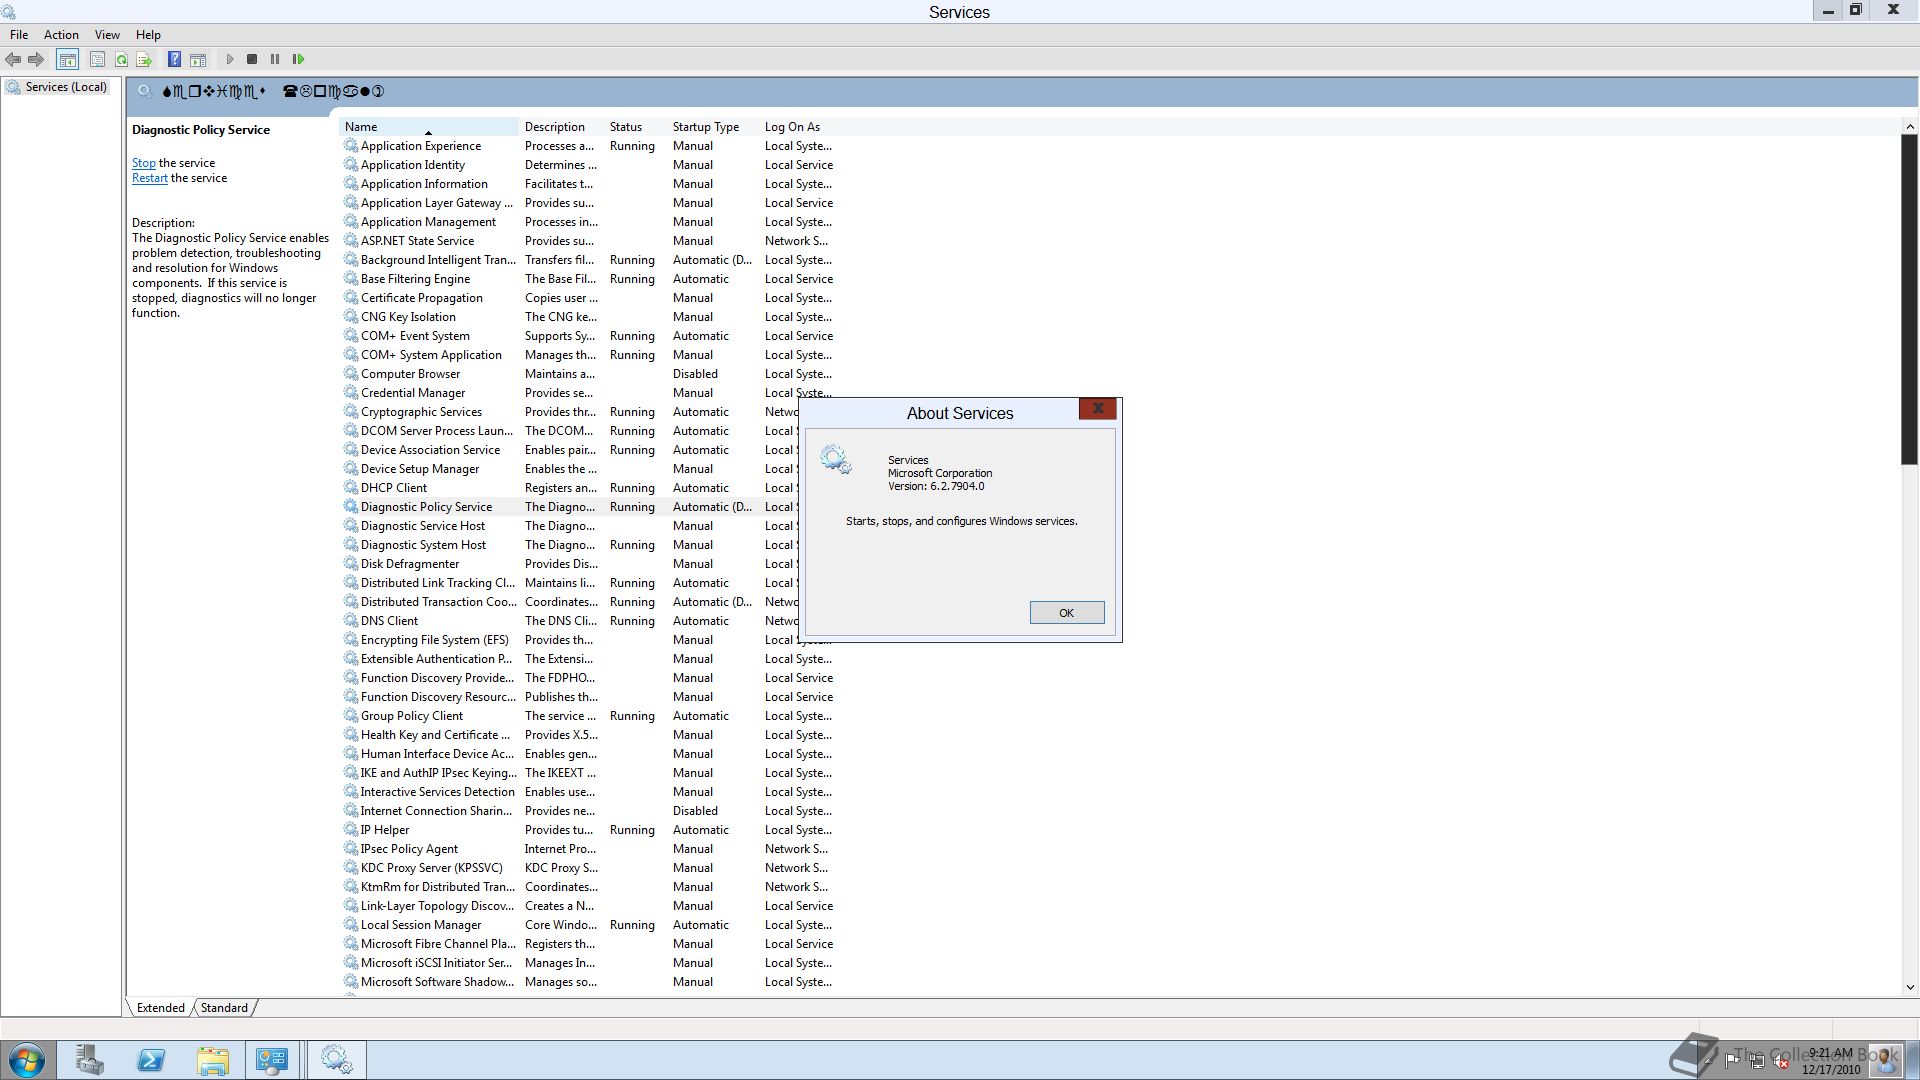Toggle the Show/Hide Action Pane icon

click(x=198, y=60)
